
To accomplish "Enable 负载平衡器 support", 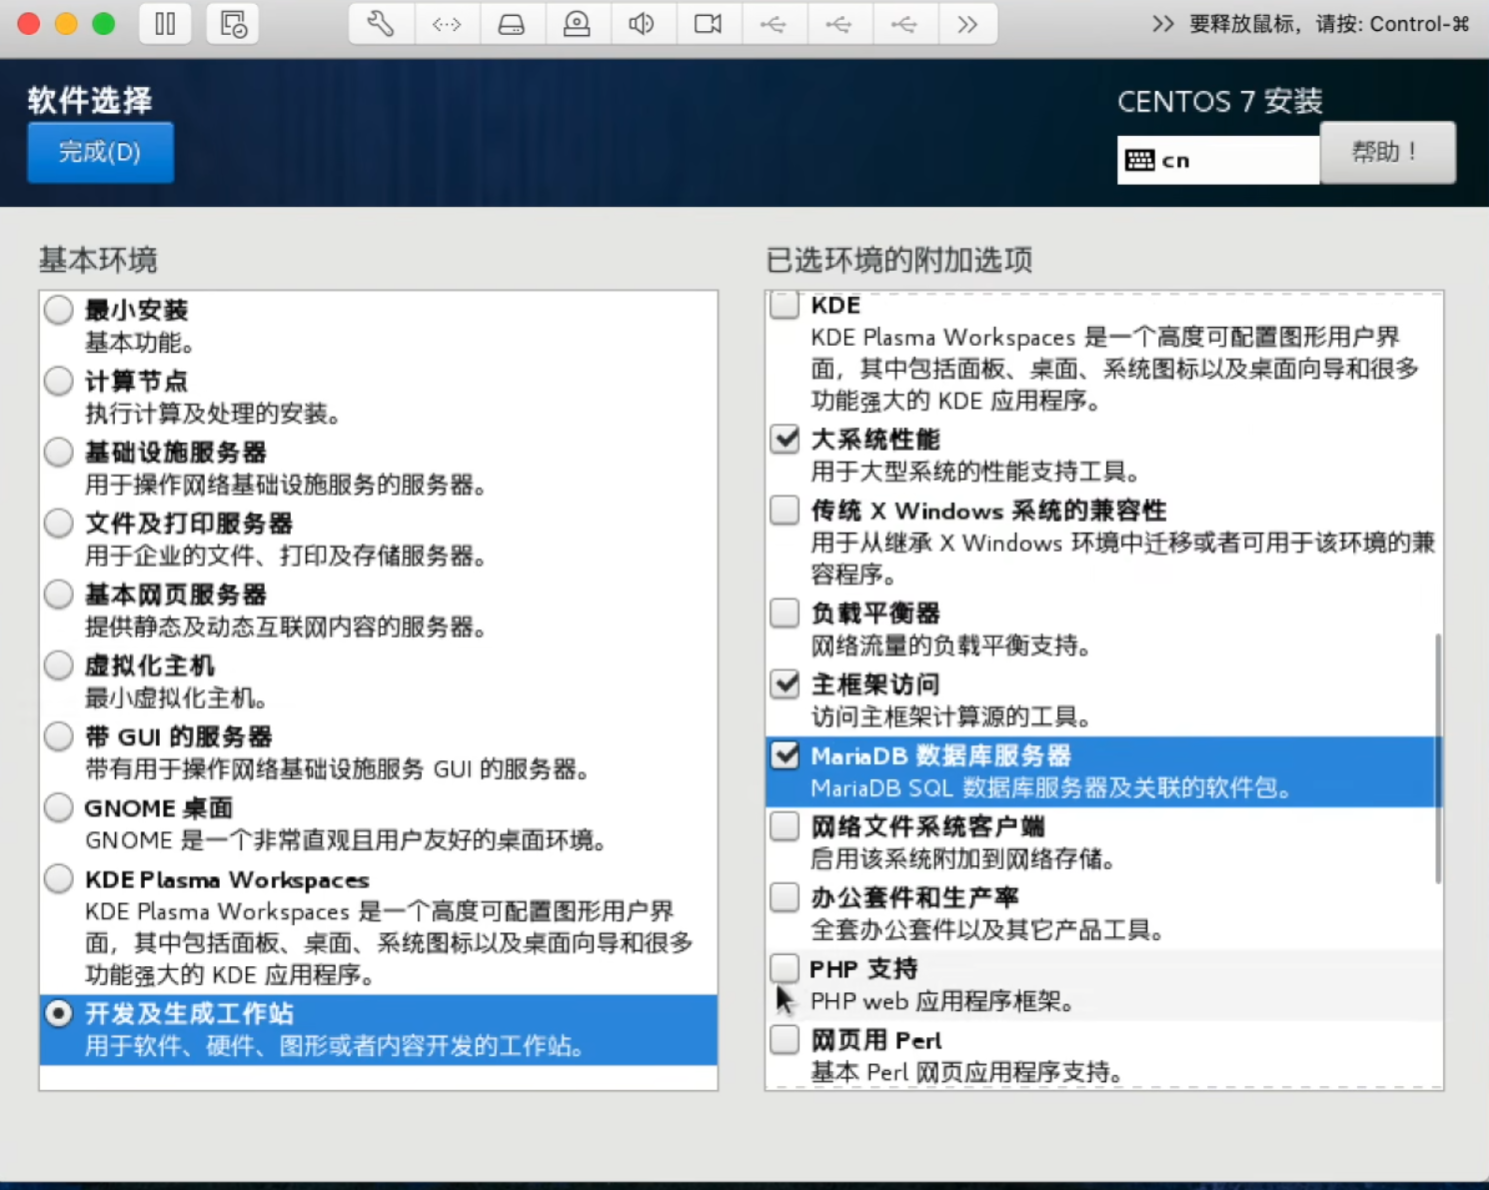I will click(x=784, y=612).
